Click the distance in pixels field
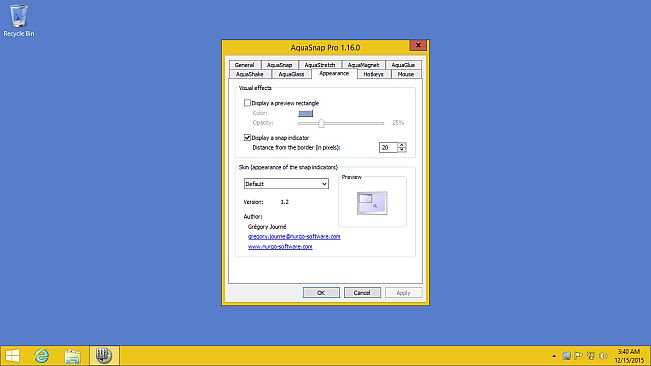 [388, 147]
